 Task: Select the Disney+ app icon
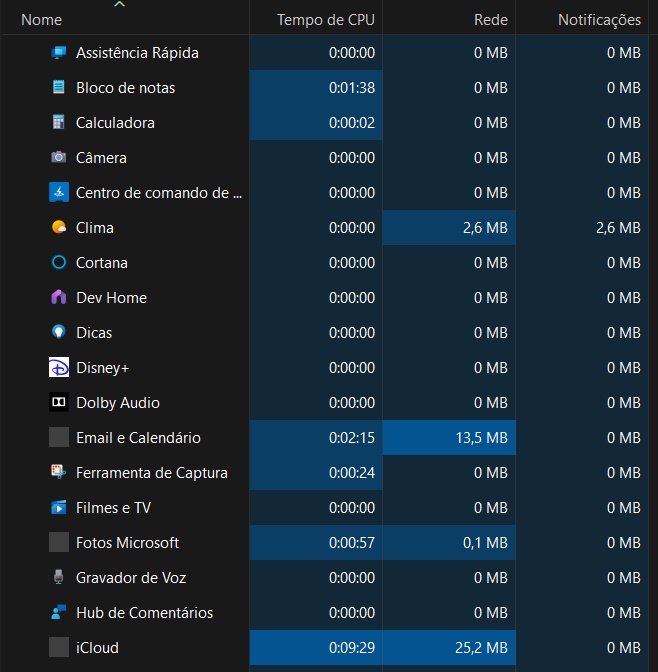59,368
